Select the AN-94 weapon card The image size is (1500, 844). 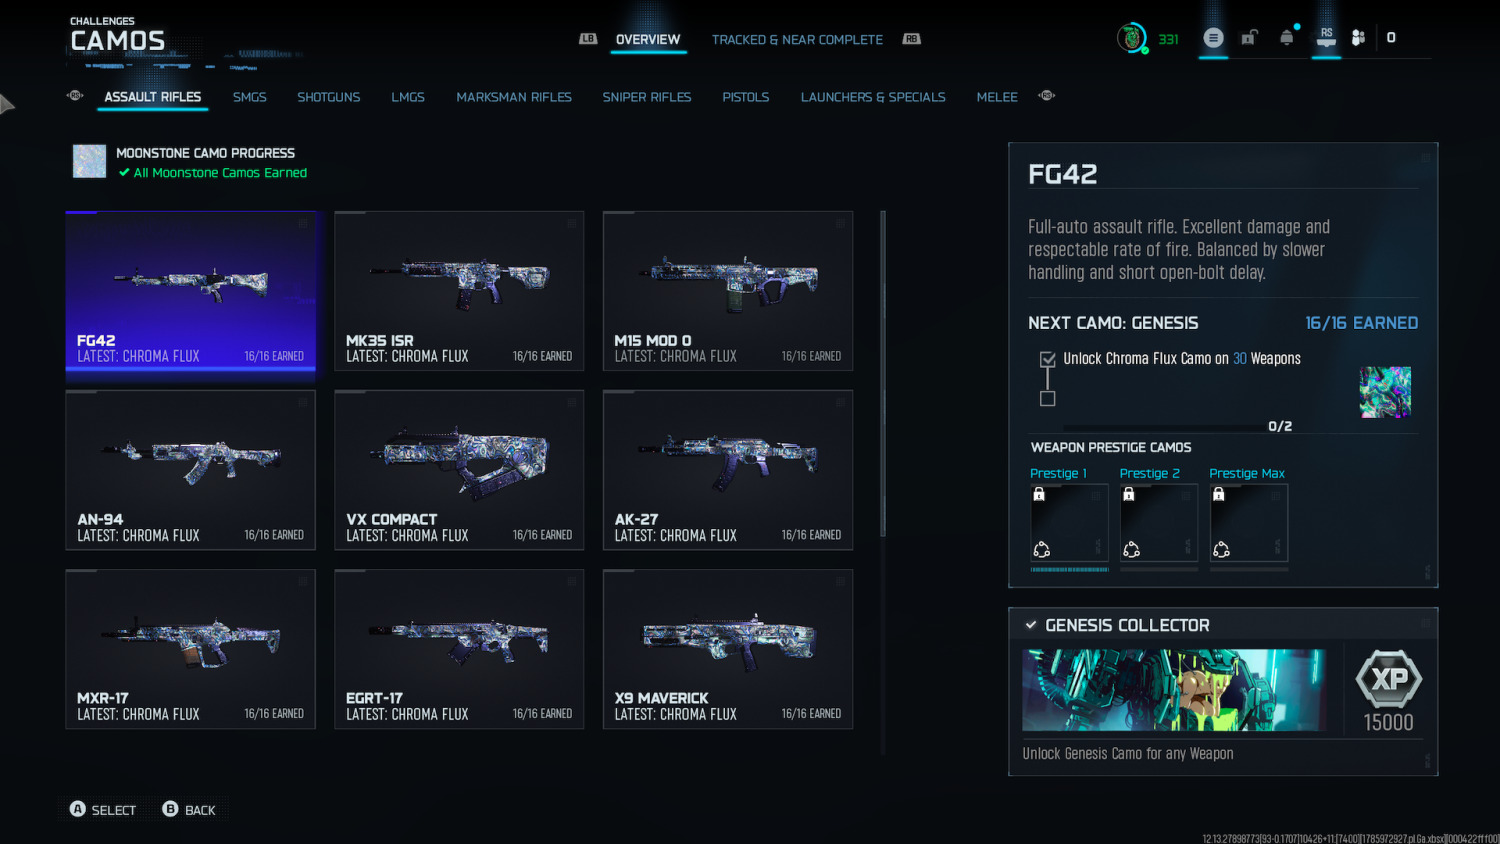(x=191, y=470)
